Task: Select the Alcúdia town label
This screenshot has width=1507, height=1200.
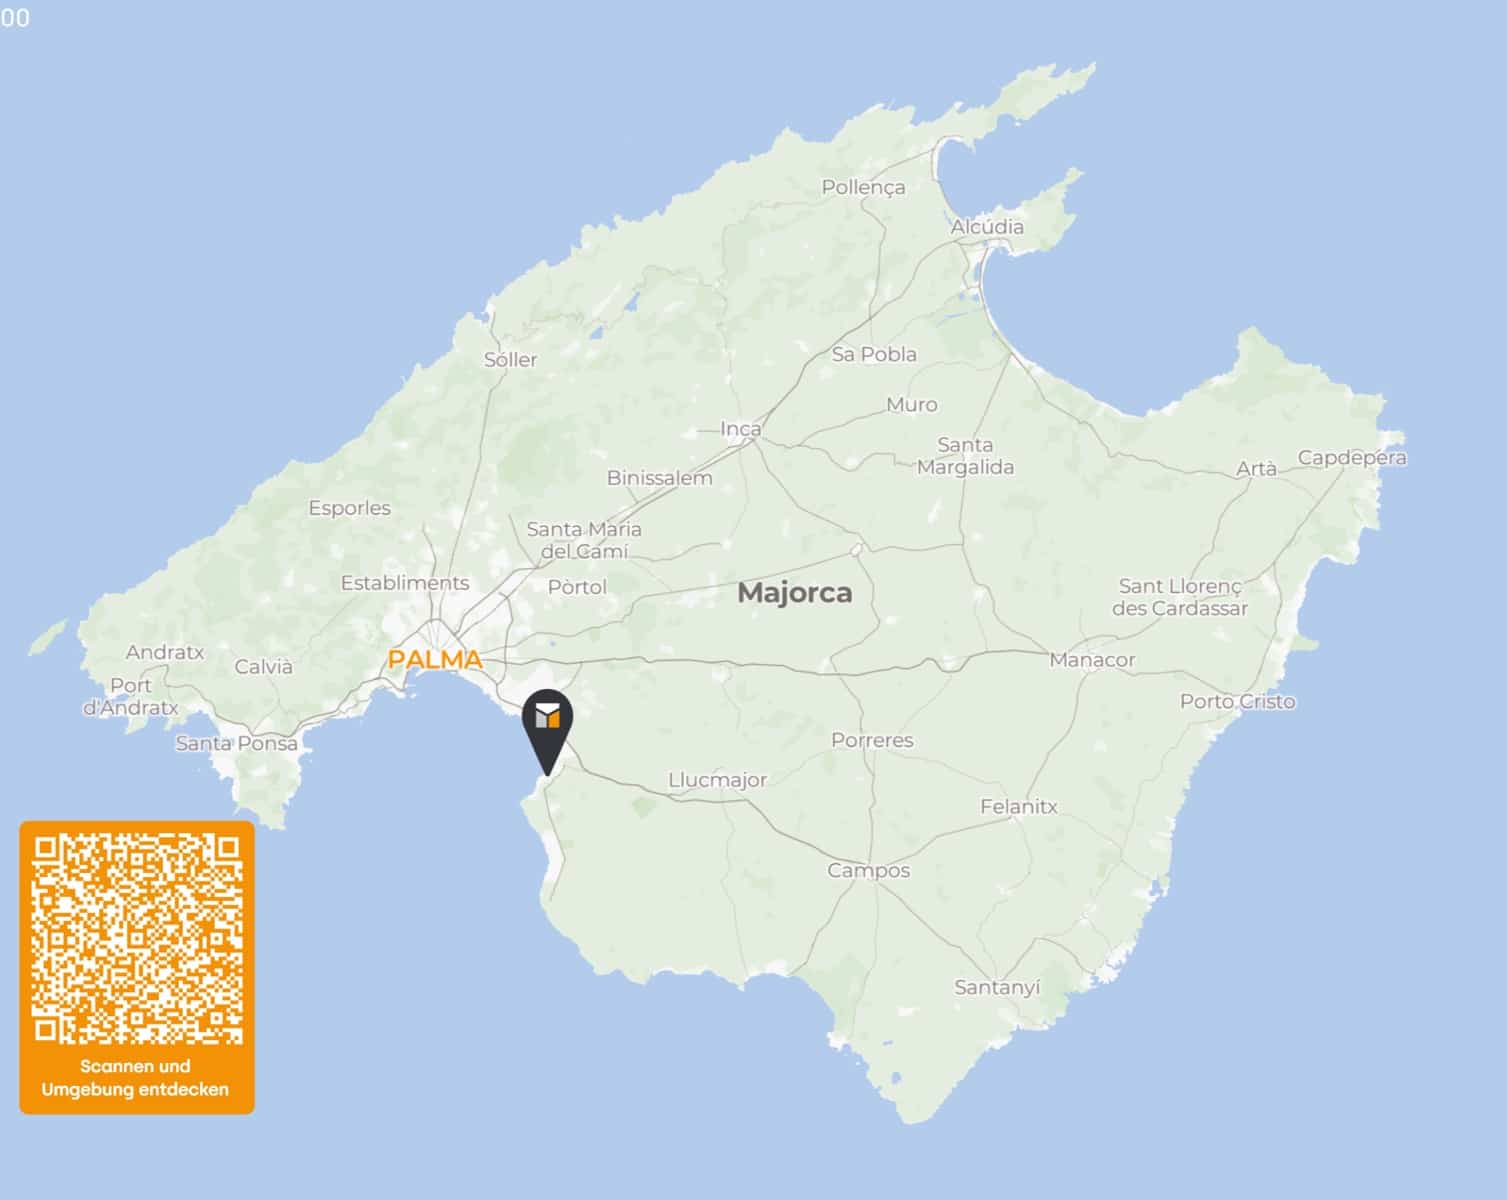Action: [x=987, y=227]
